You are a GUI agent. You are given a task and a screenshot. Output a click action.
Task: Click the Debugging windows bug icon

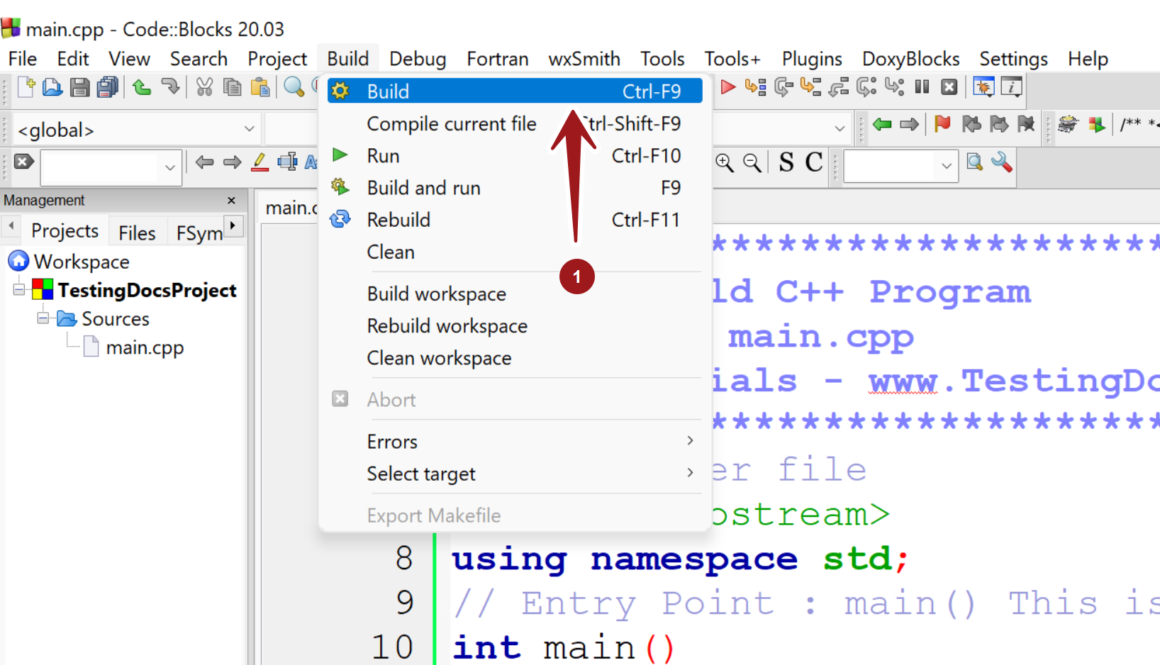pos(984,88)
